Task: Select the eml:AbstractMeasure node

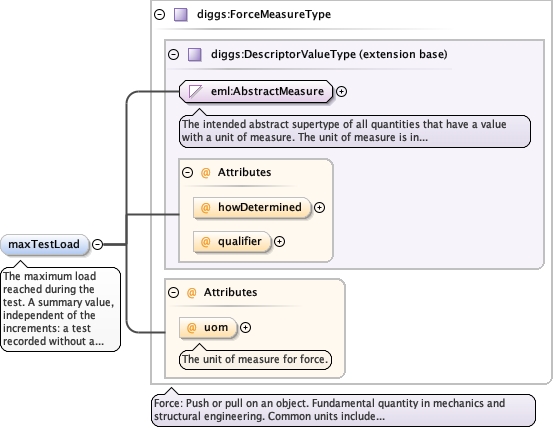Action: (256, 92)
